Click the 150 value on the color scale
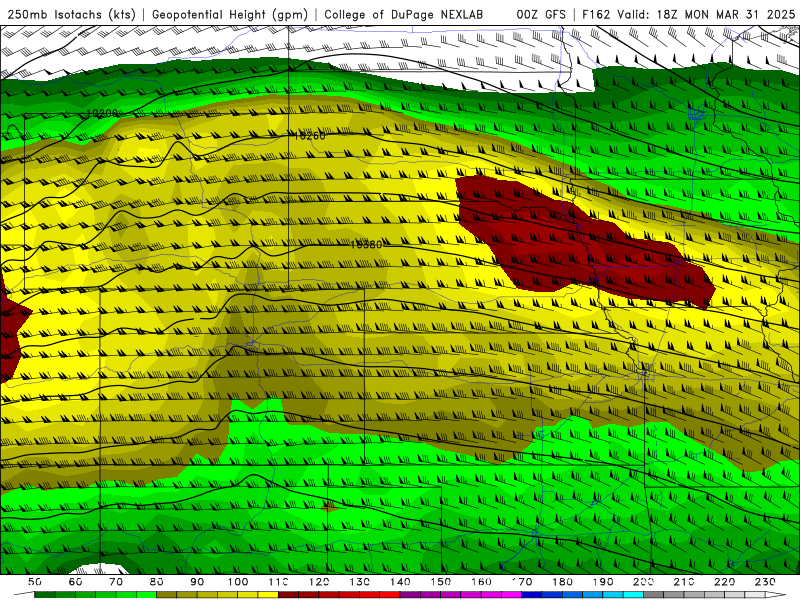800x600 pixels. (x=441, y=582)
